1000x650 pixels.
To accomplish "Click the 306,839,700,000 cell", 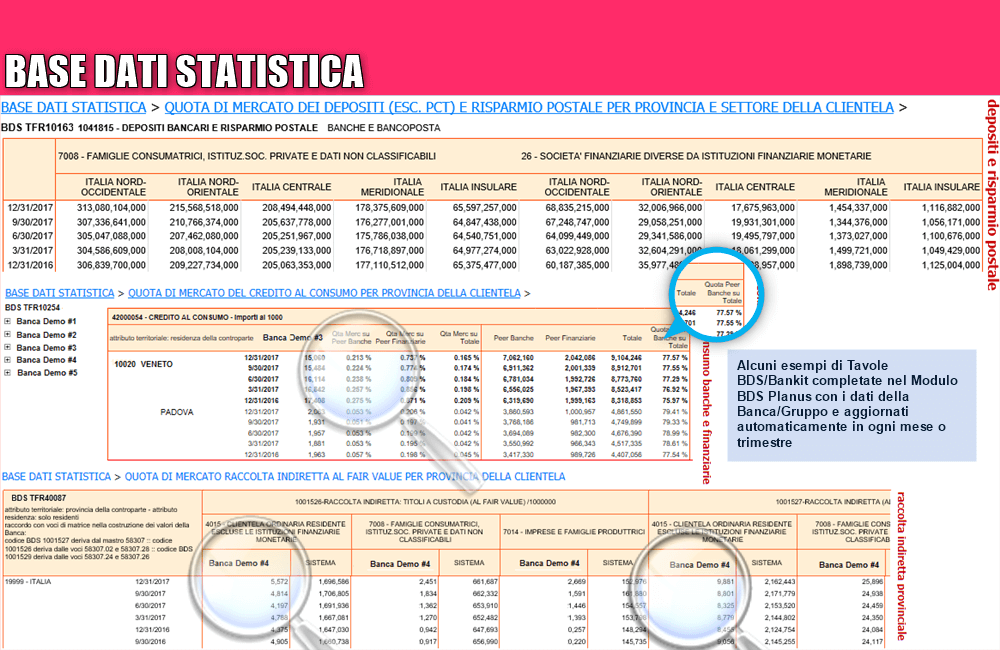I will pos(111,265).
